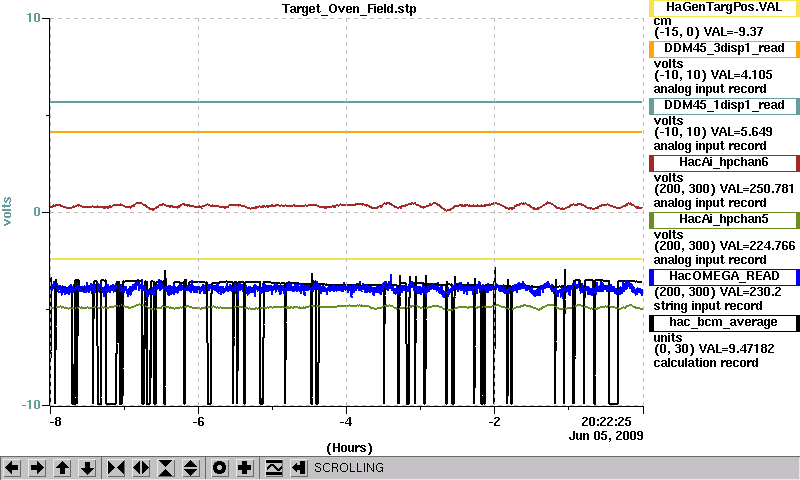This screenshot has width=800, height=480.
Task: Click the arrow-to-bar auto scroll icon
Action: click(299, 468)
